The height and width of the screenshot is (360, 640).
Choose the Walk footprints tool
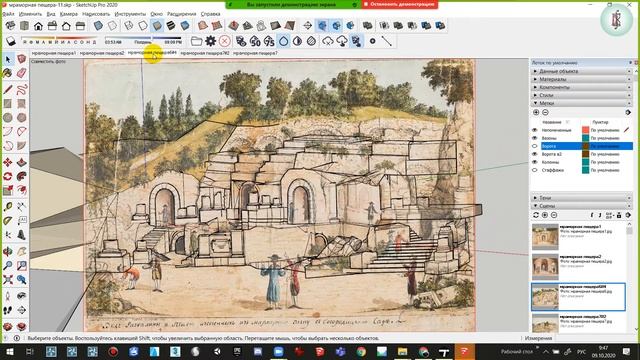point(8,310)
